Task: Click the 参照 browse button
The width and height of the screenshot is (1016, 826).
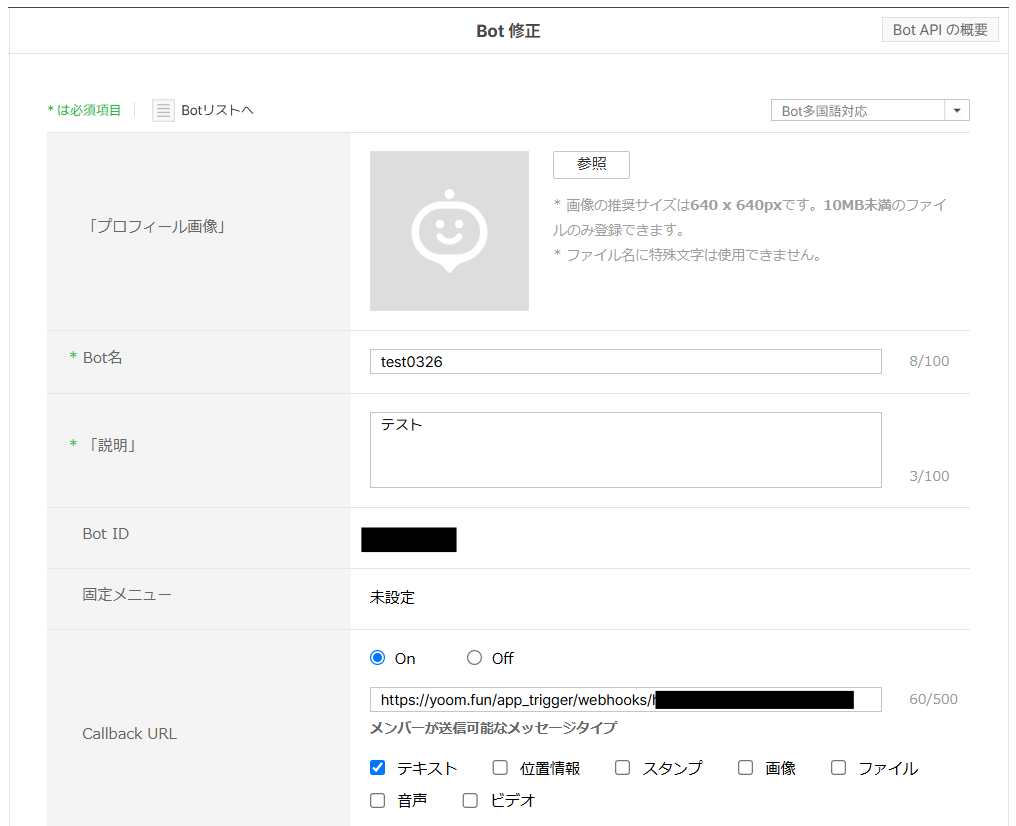Action: (591, 165)
